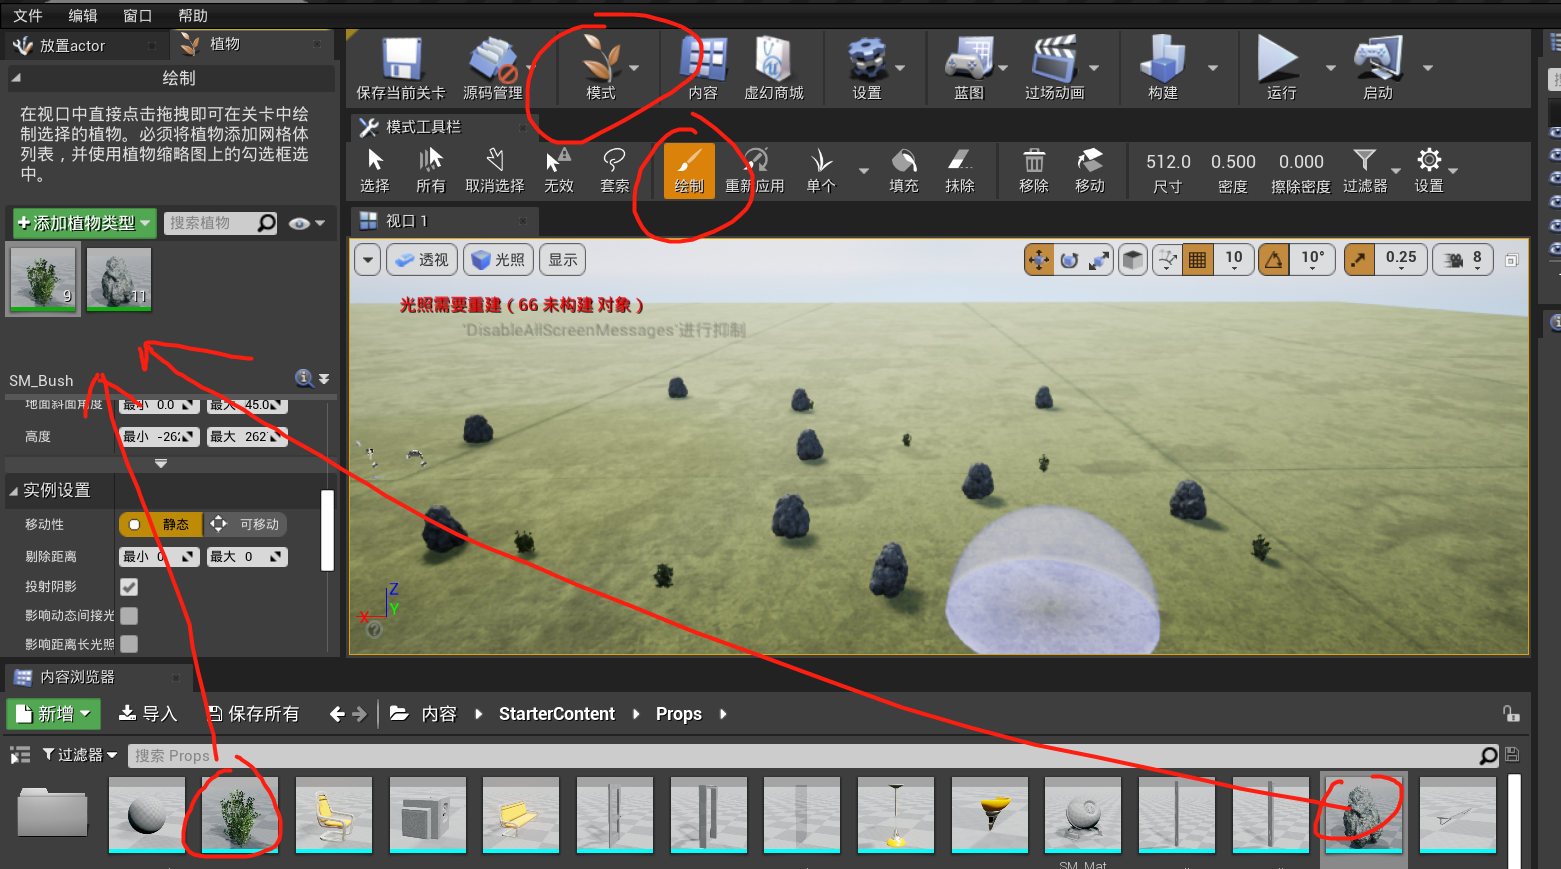Screen dimensions: 1561x869
Task: Click the 重新应用 reapply tool
Action: pos(754,171)
